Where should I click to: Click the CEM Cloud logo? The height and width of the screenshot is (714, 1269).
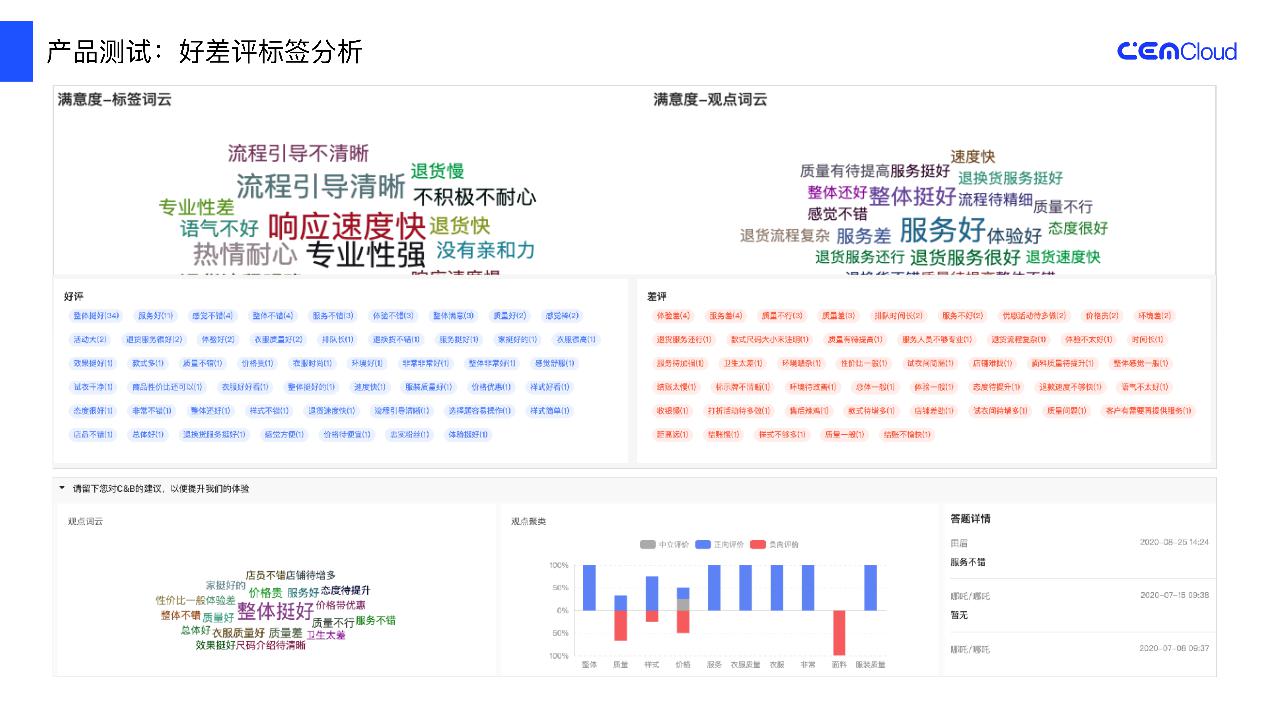[1176, 51]
